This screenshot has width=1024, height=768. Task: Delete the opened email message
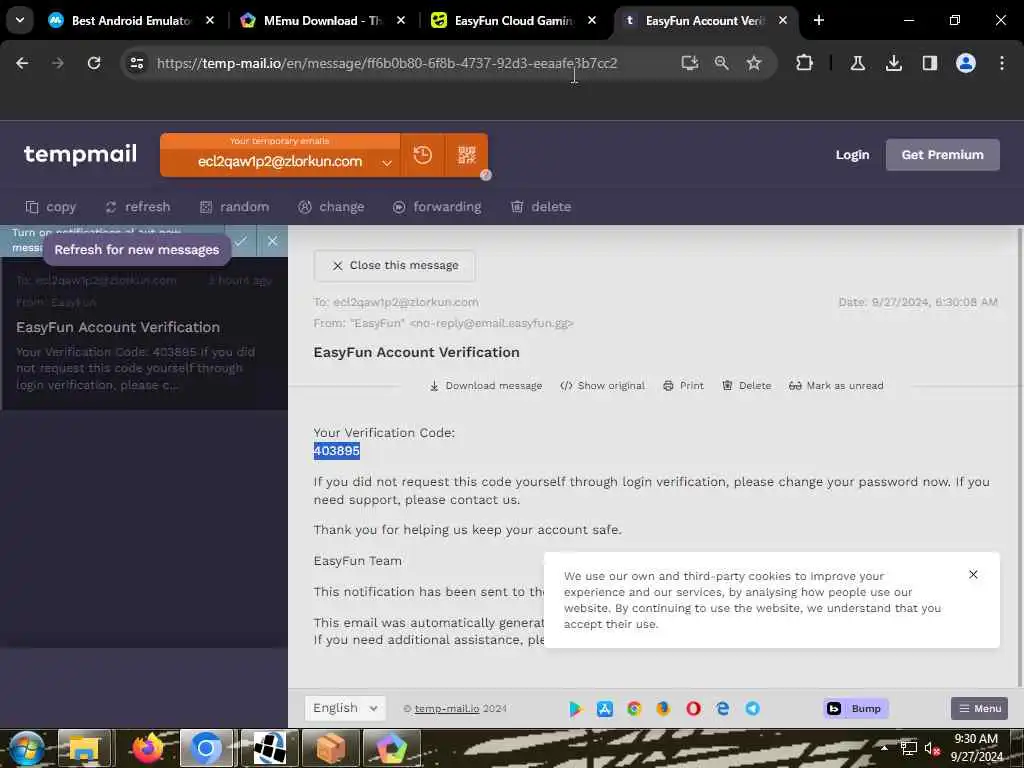[x=746, y=386]
